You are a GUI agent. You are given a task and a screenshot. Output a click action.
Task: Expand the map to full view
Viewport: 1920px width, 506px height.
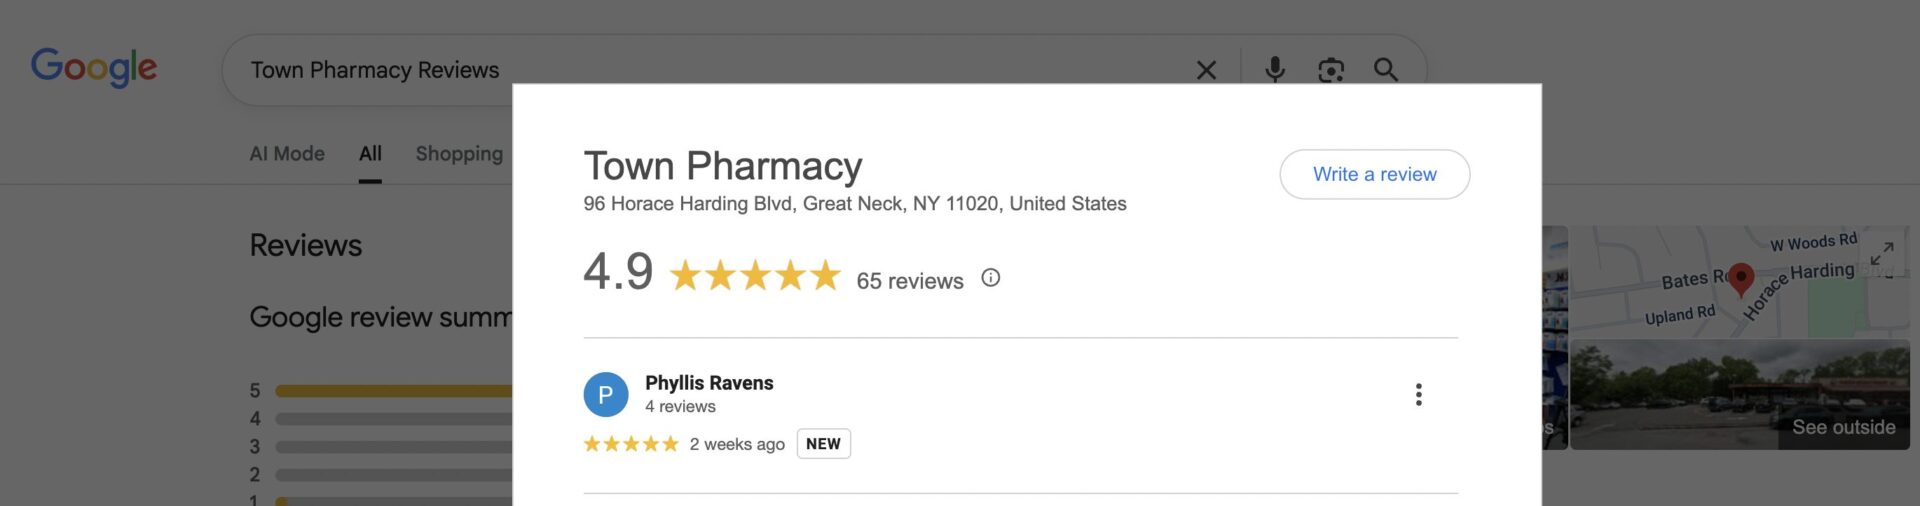1881,253
